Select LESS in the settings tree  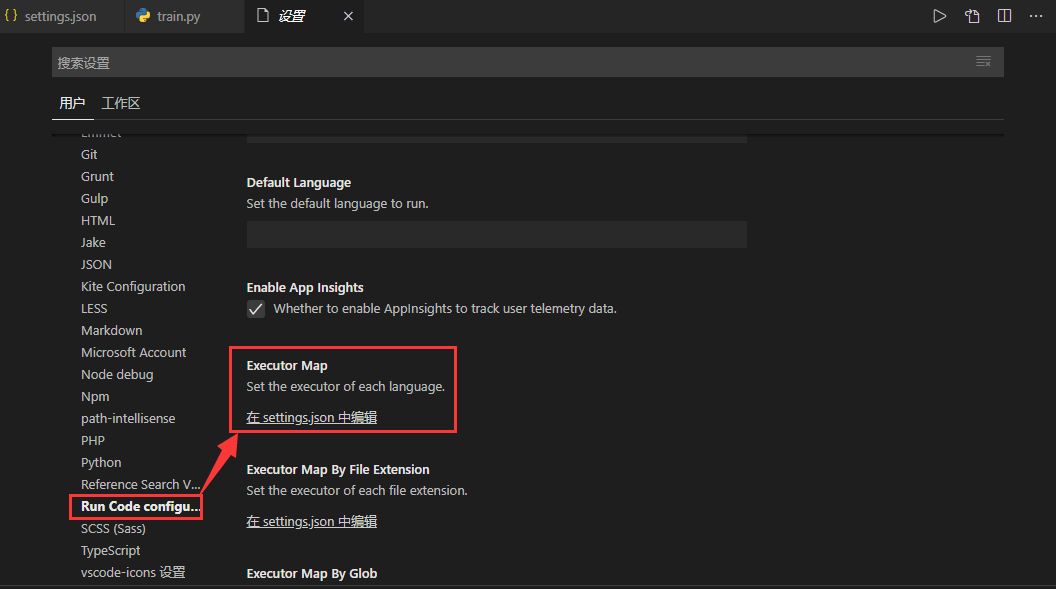click(94, 308)
